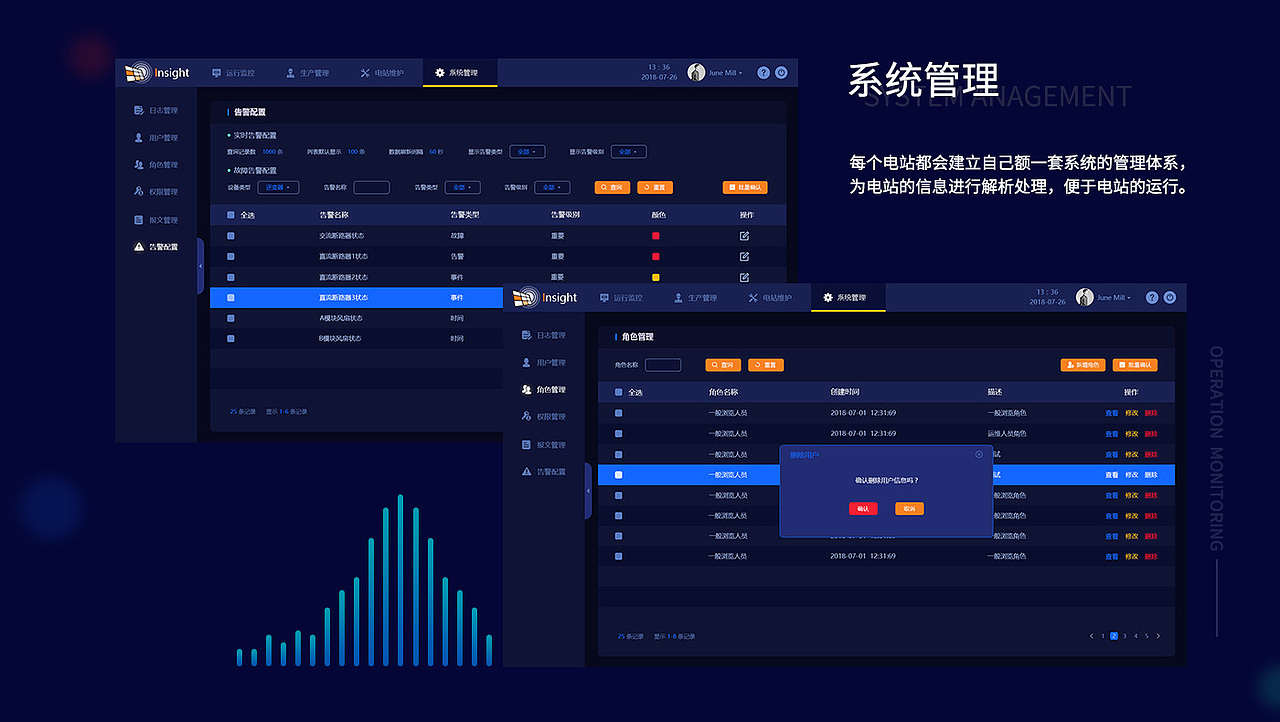Click the red color swatch for 交流断路器状态
1280x722 pixels.
656,236
